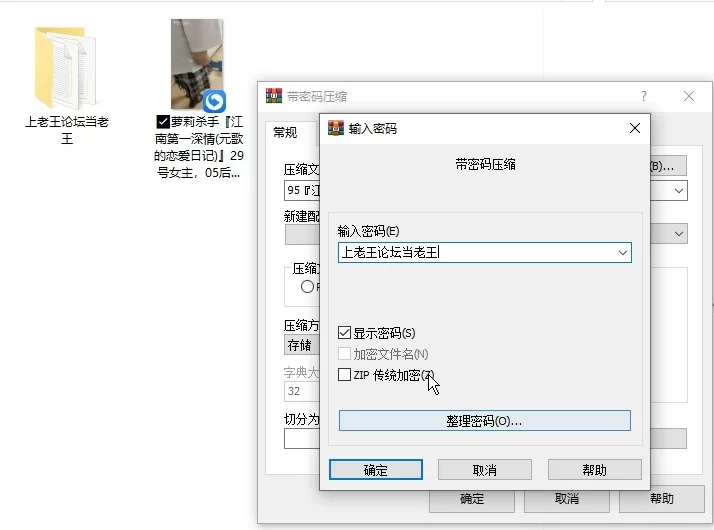Click the WinRAR icon in 输入密码 title bar
Image resolution: width=714 pixels, height=530 pixels.
(x=336, y=128)
